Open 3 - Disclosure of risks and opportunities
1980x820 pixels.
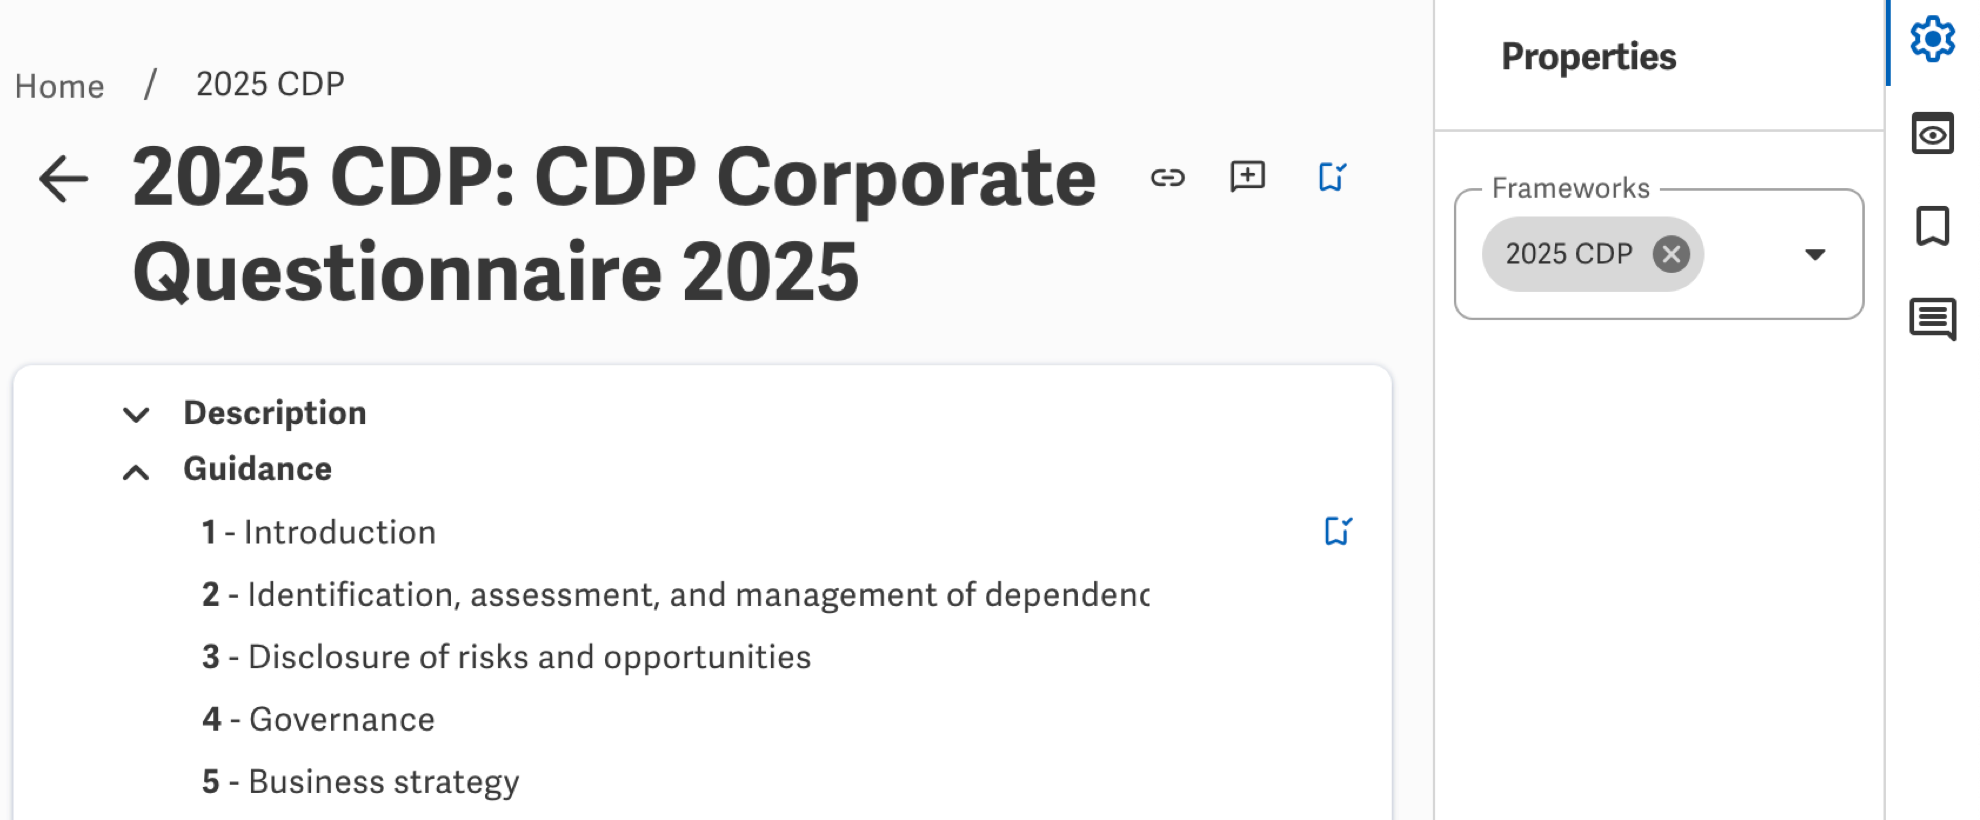pyautogui.click(x=504, y=656)
